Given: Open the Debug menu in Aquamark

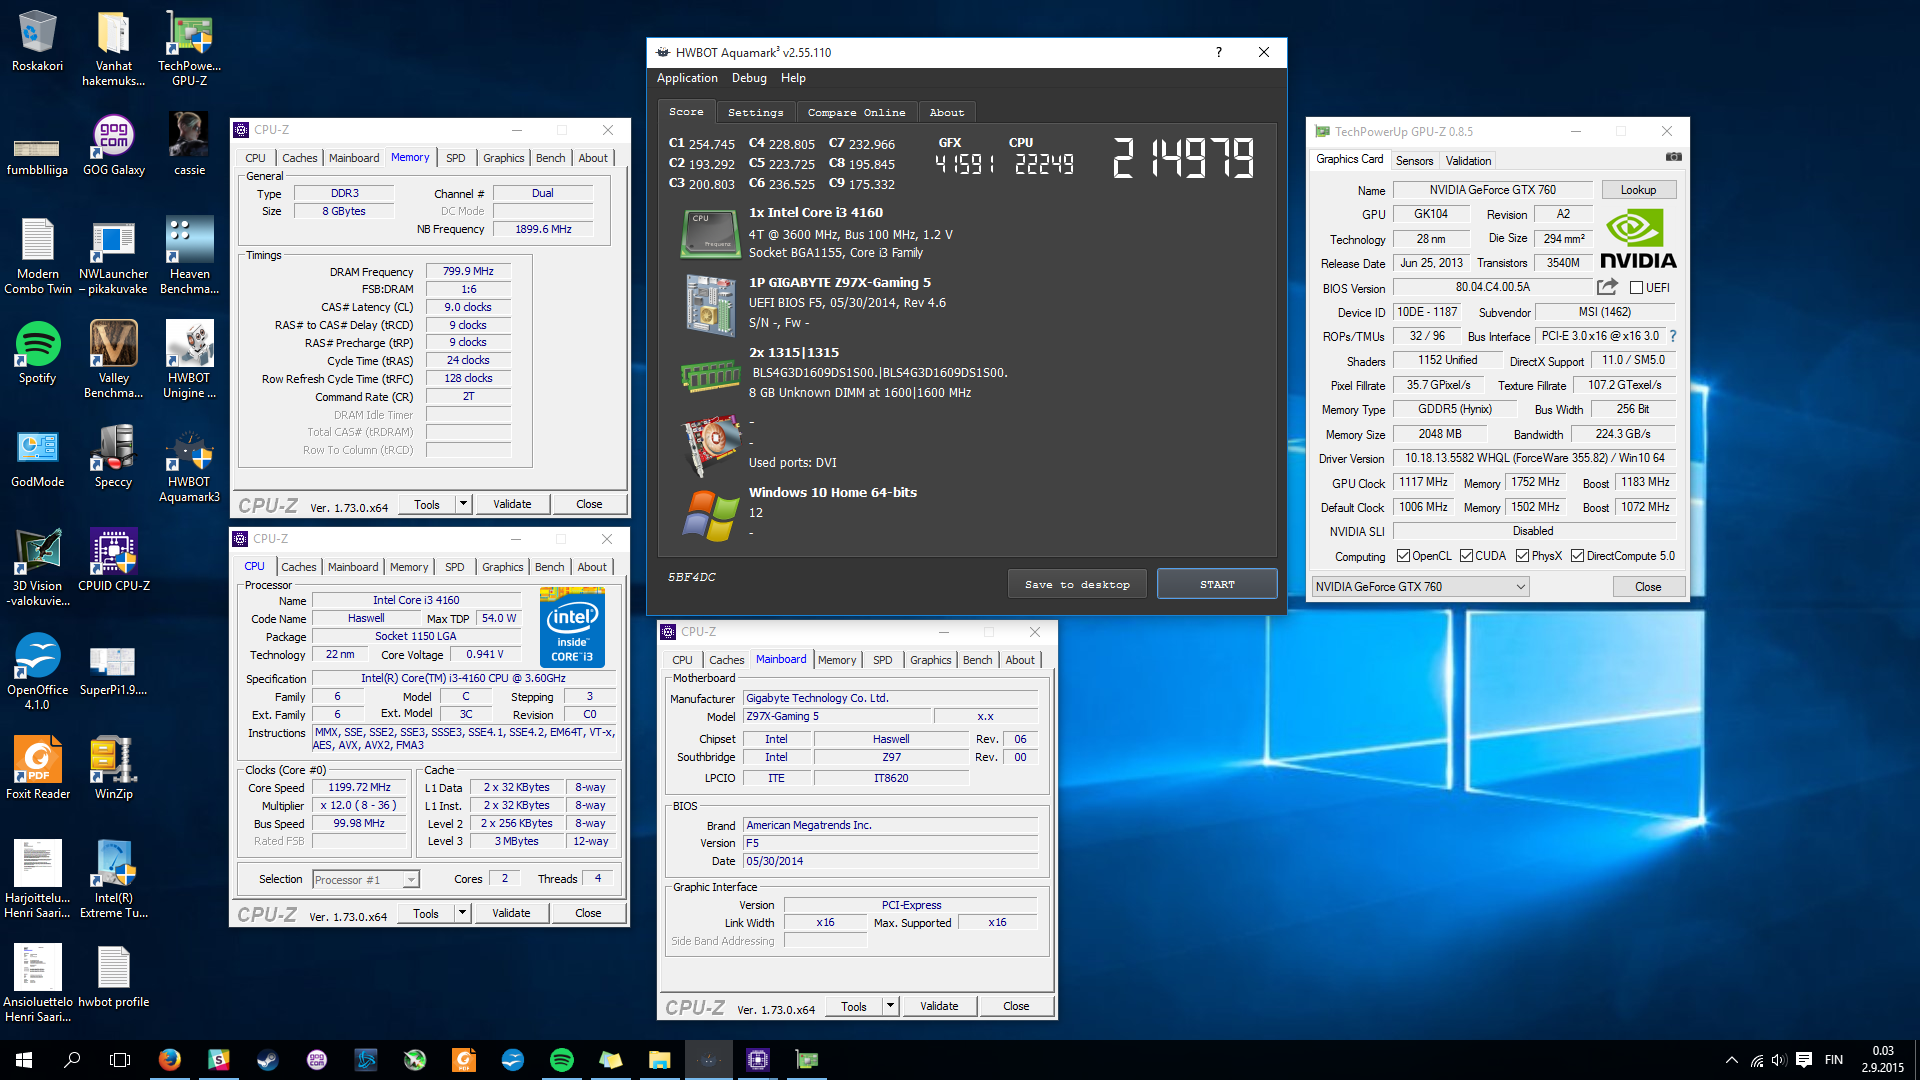Looking at the screenshot, I should [x=749, y=78].
